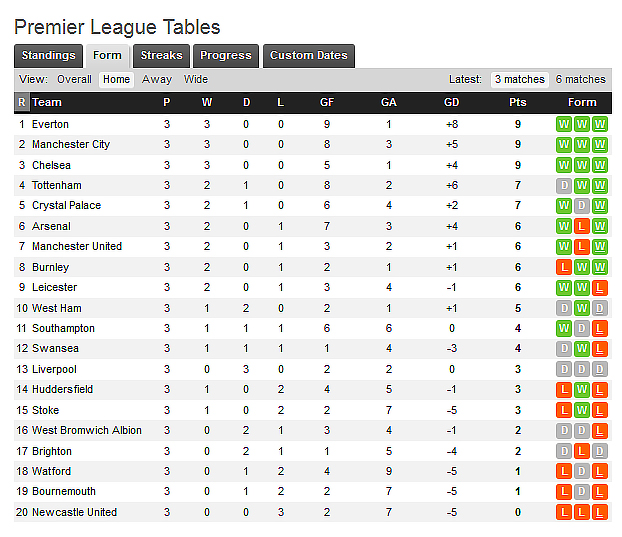The width and height of the screenshot is (622, 537).
Task: Select the Overall view option
Action: [74, 79]
